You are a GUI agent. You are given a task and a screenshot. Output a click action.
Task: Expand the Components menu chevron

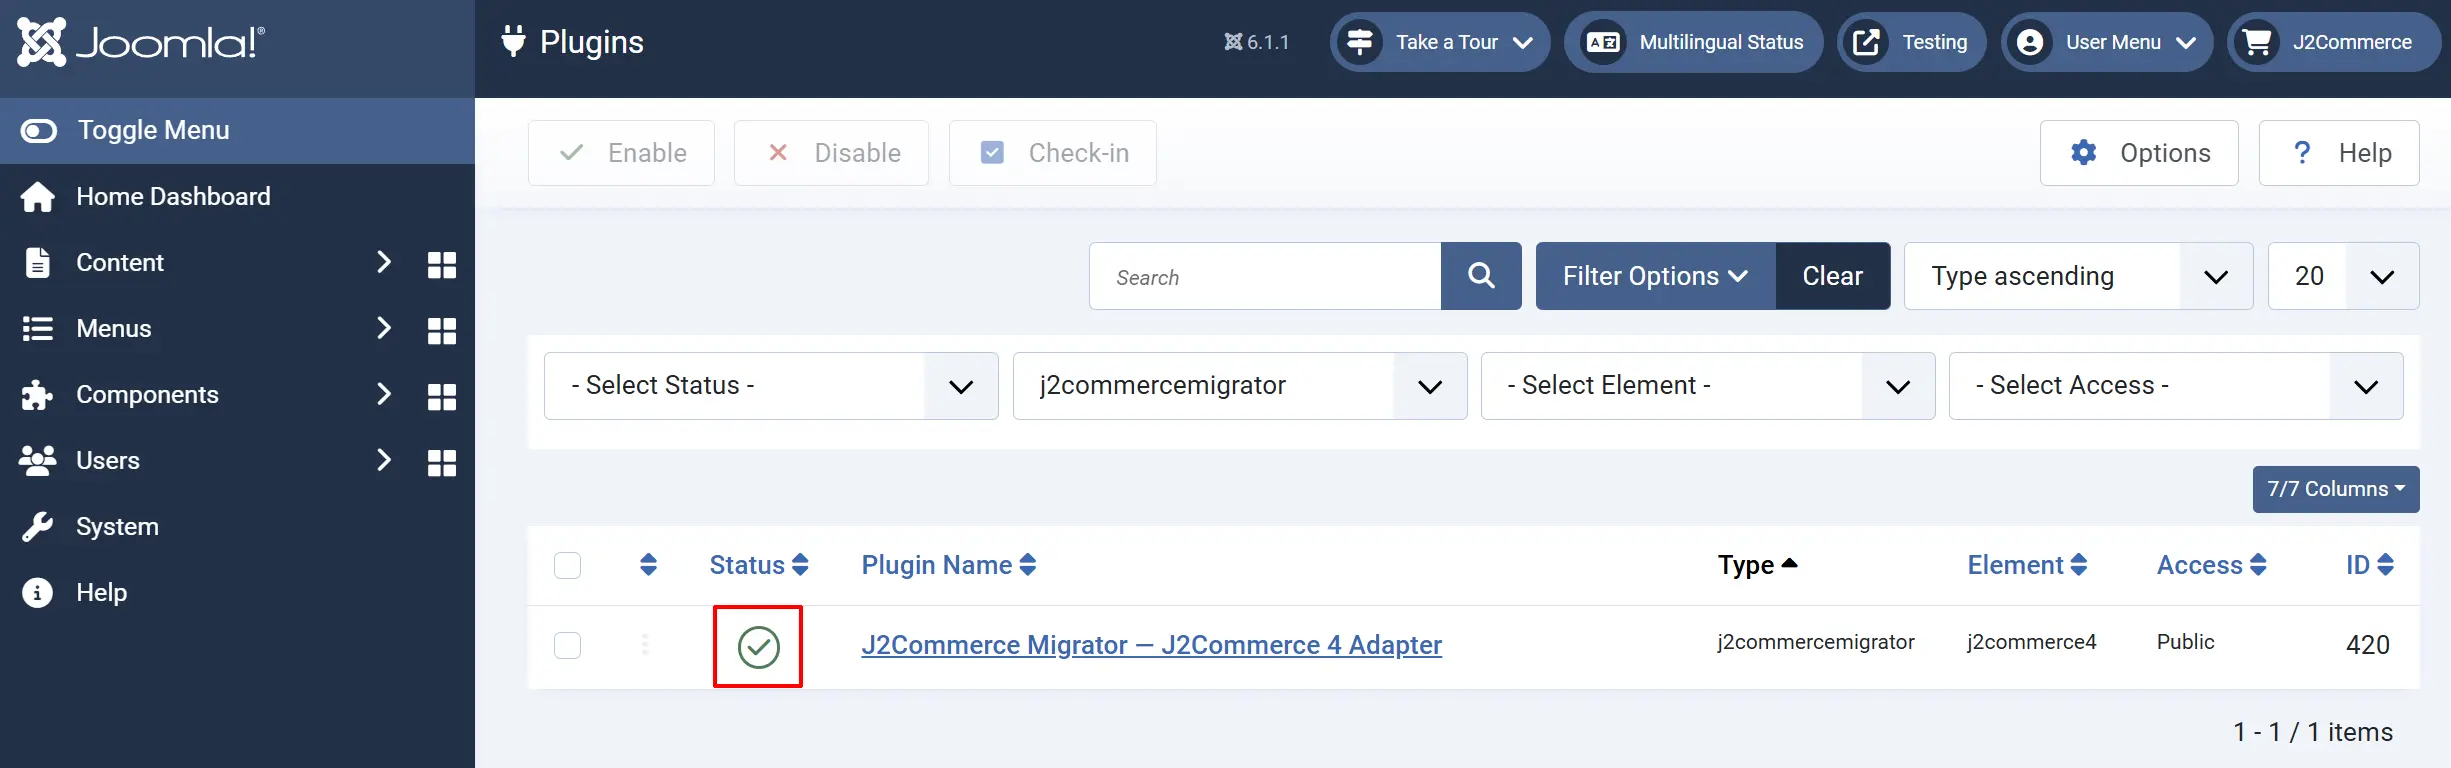[x=384, y=394]
